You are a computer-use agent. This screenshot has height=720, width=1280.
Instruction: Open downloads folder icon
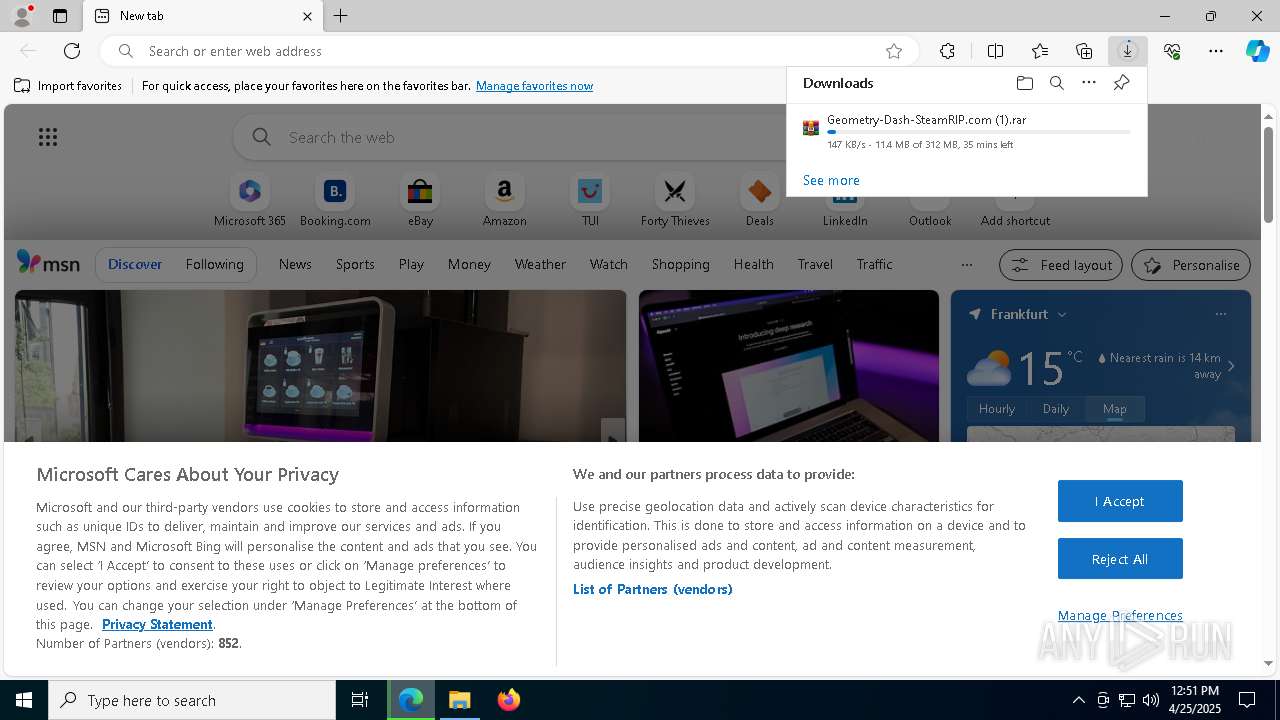(1024, 83)
